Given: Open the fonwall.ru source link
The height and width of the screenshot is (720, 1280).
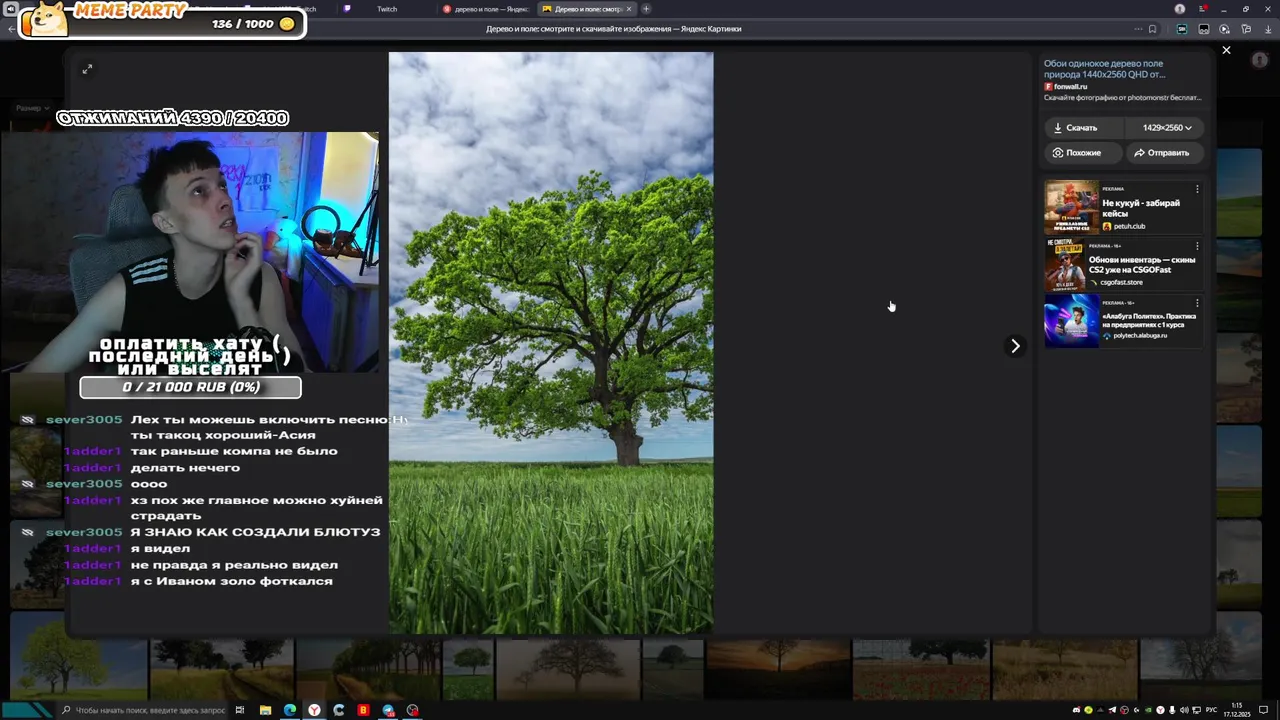Looking at the screenshot, I should click(1066, 87).
